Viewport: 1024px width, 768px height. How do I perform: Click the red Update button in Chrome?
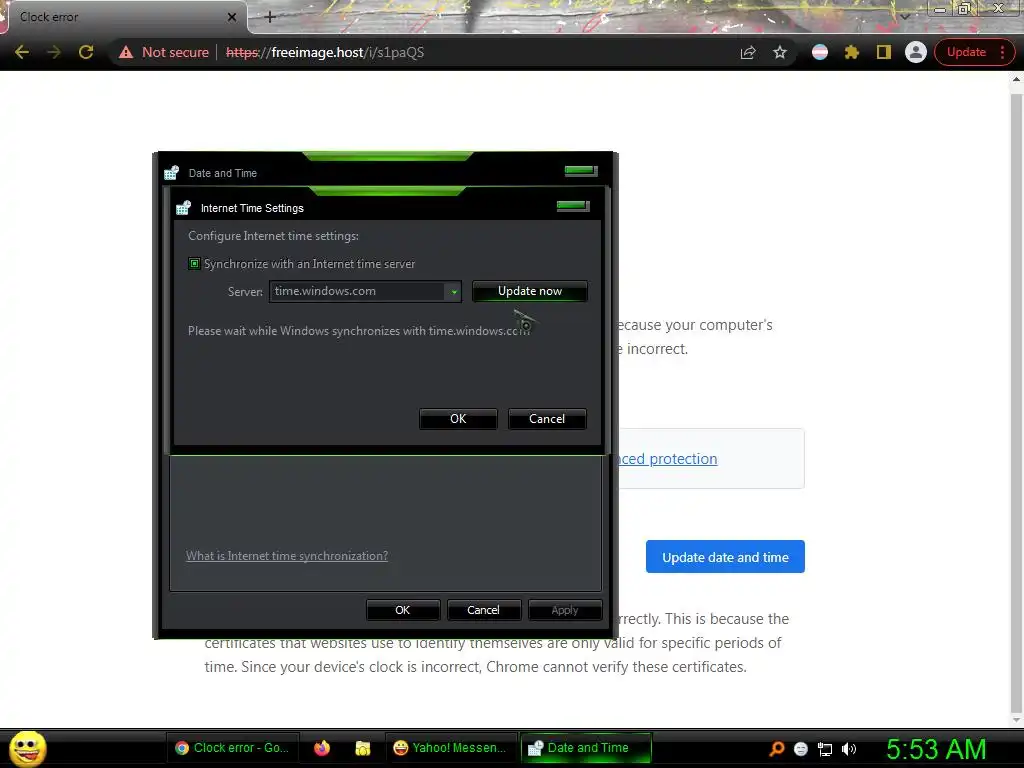[966, 52]
